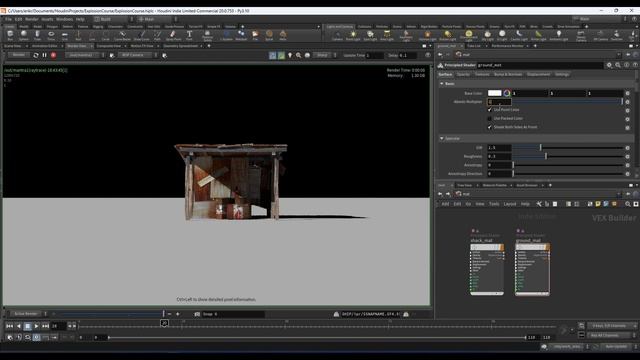Stop the render with red button
This screenshot has width=640, height=360.
[x=53, y=55]
